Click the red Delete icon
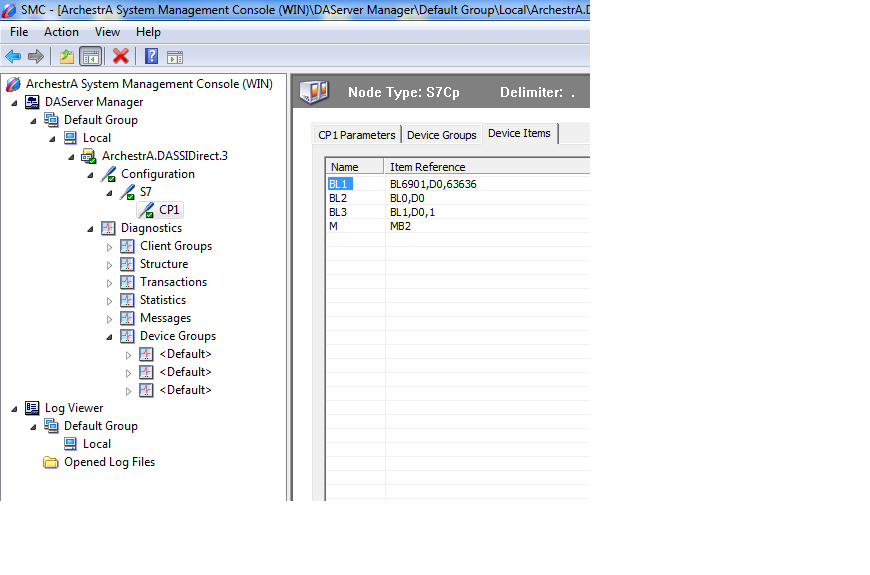 pos(121,57)
